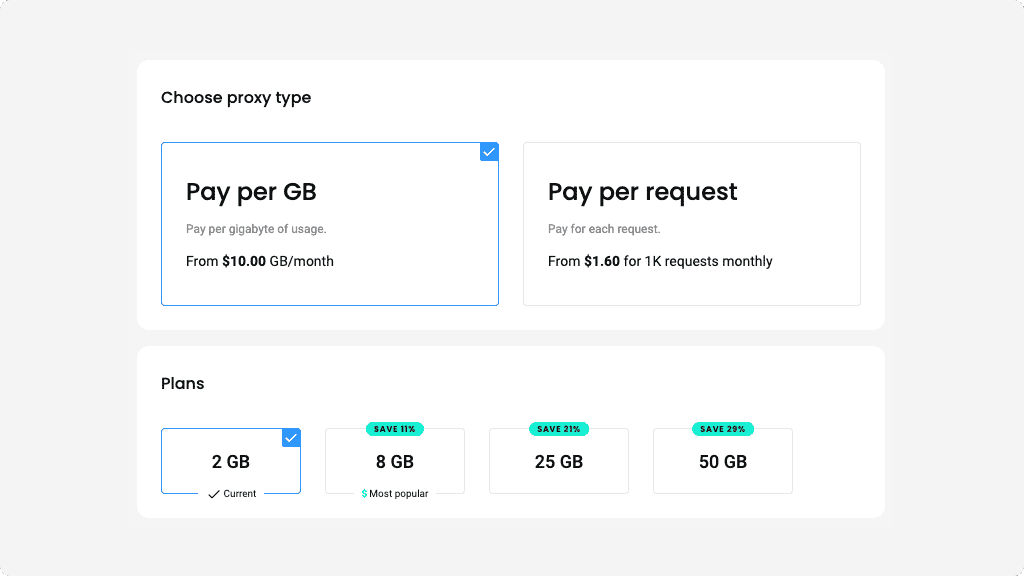Click the From $1.60 for 1K requests price
1024x576 pixels.
pyautogui.click(x=660, y=261)
